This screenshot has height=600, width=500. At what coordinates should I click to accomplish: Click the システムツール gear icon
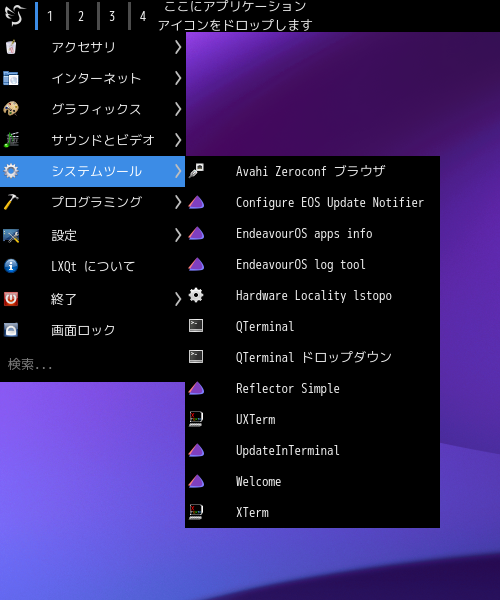[x=11, y=171]
